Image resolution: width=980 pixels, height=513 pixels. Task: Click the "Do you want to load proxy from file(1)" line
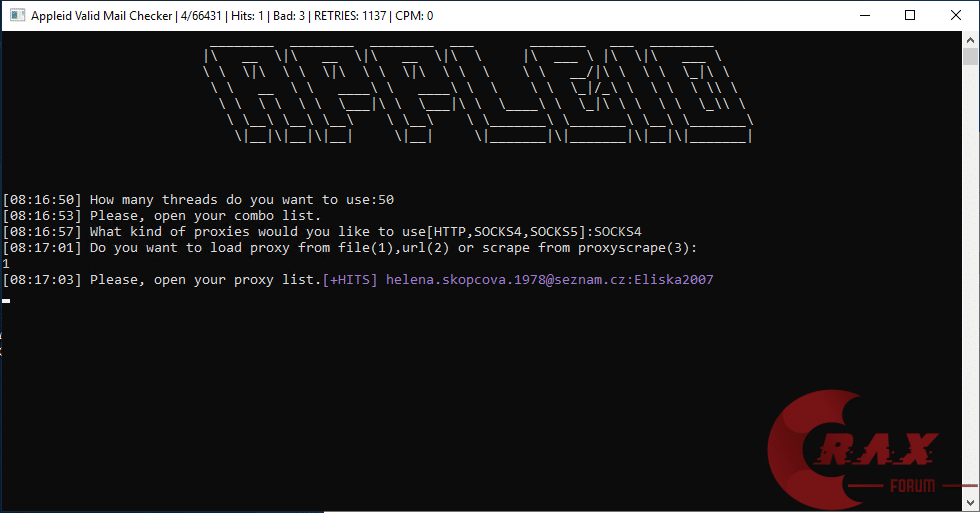pyautogui.click(x=350, y=248)
